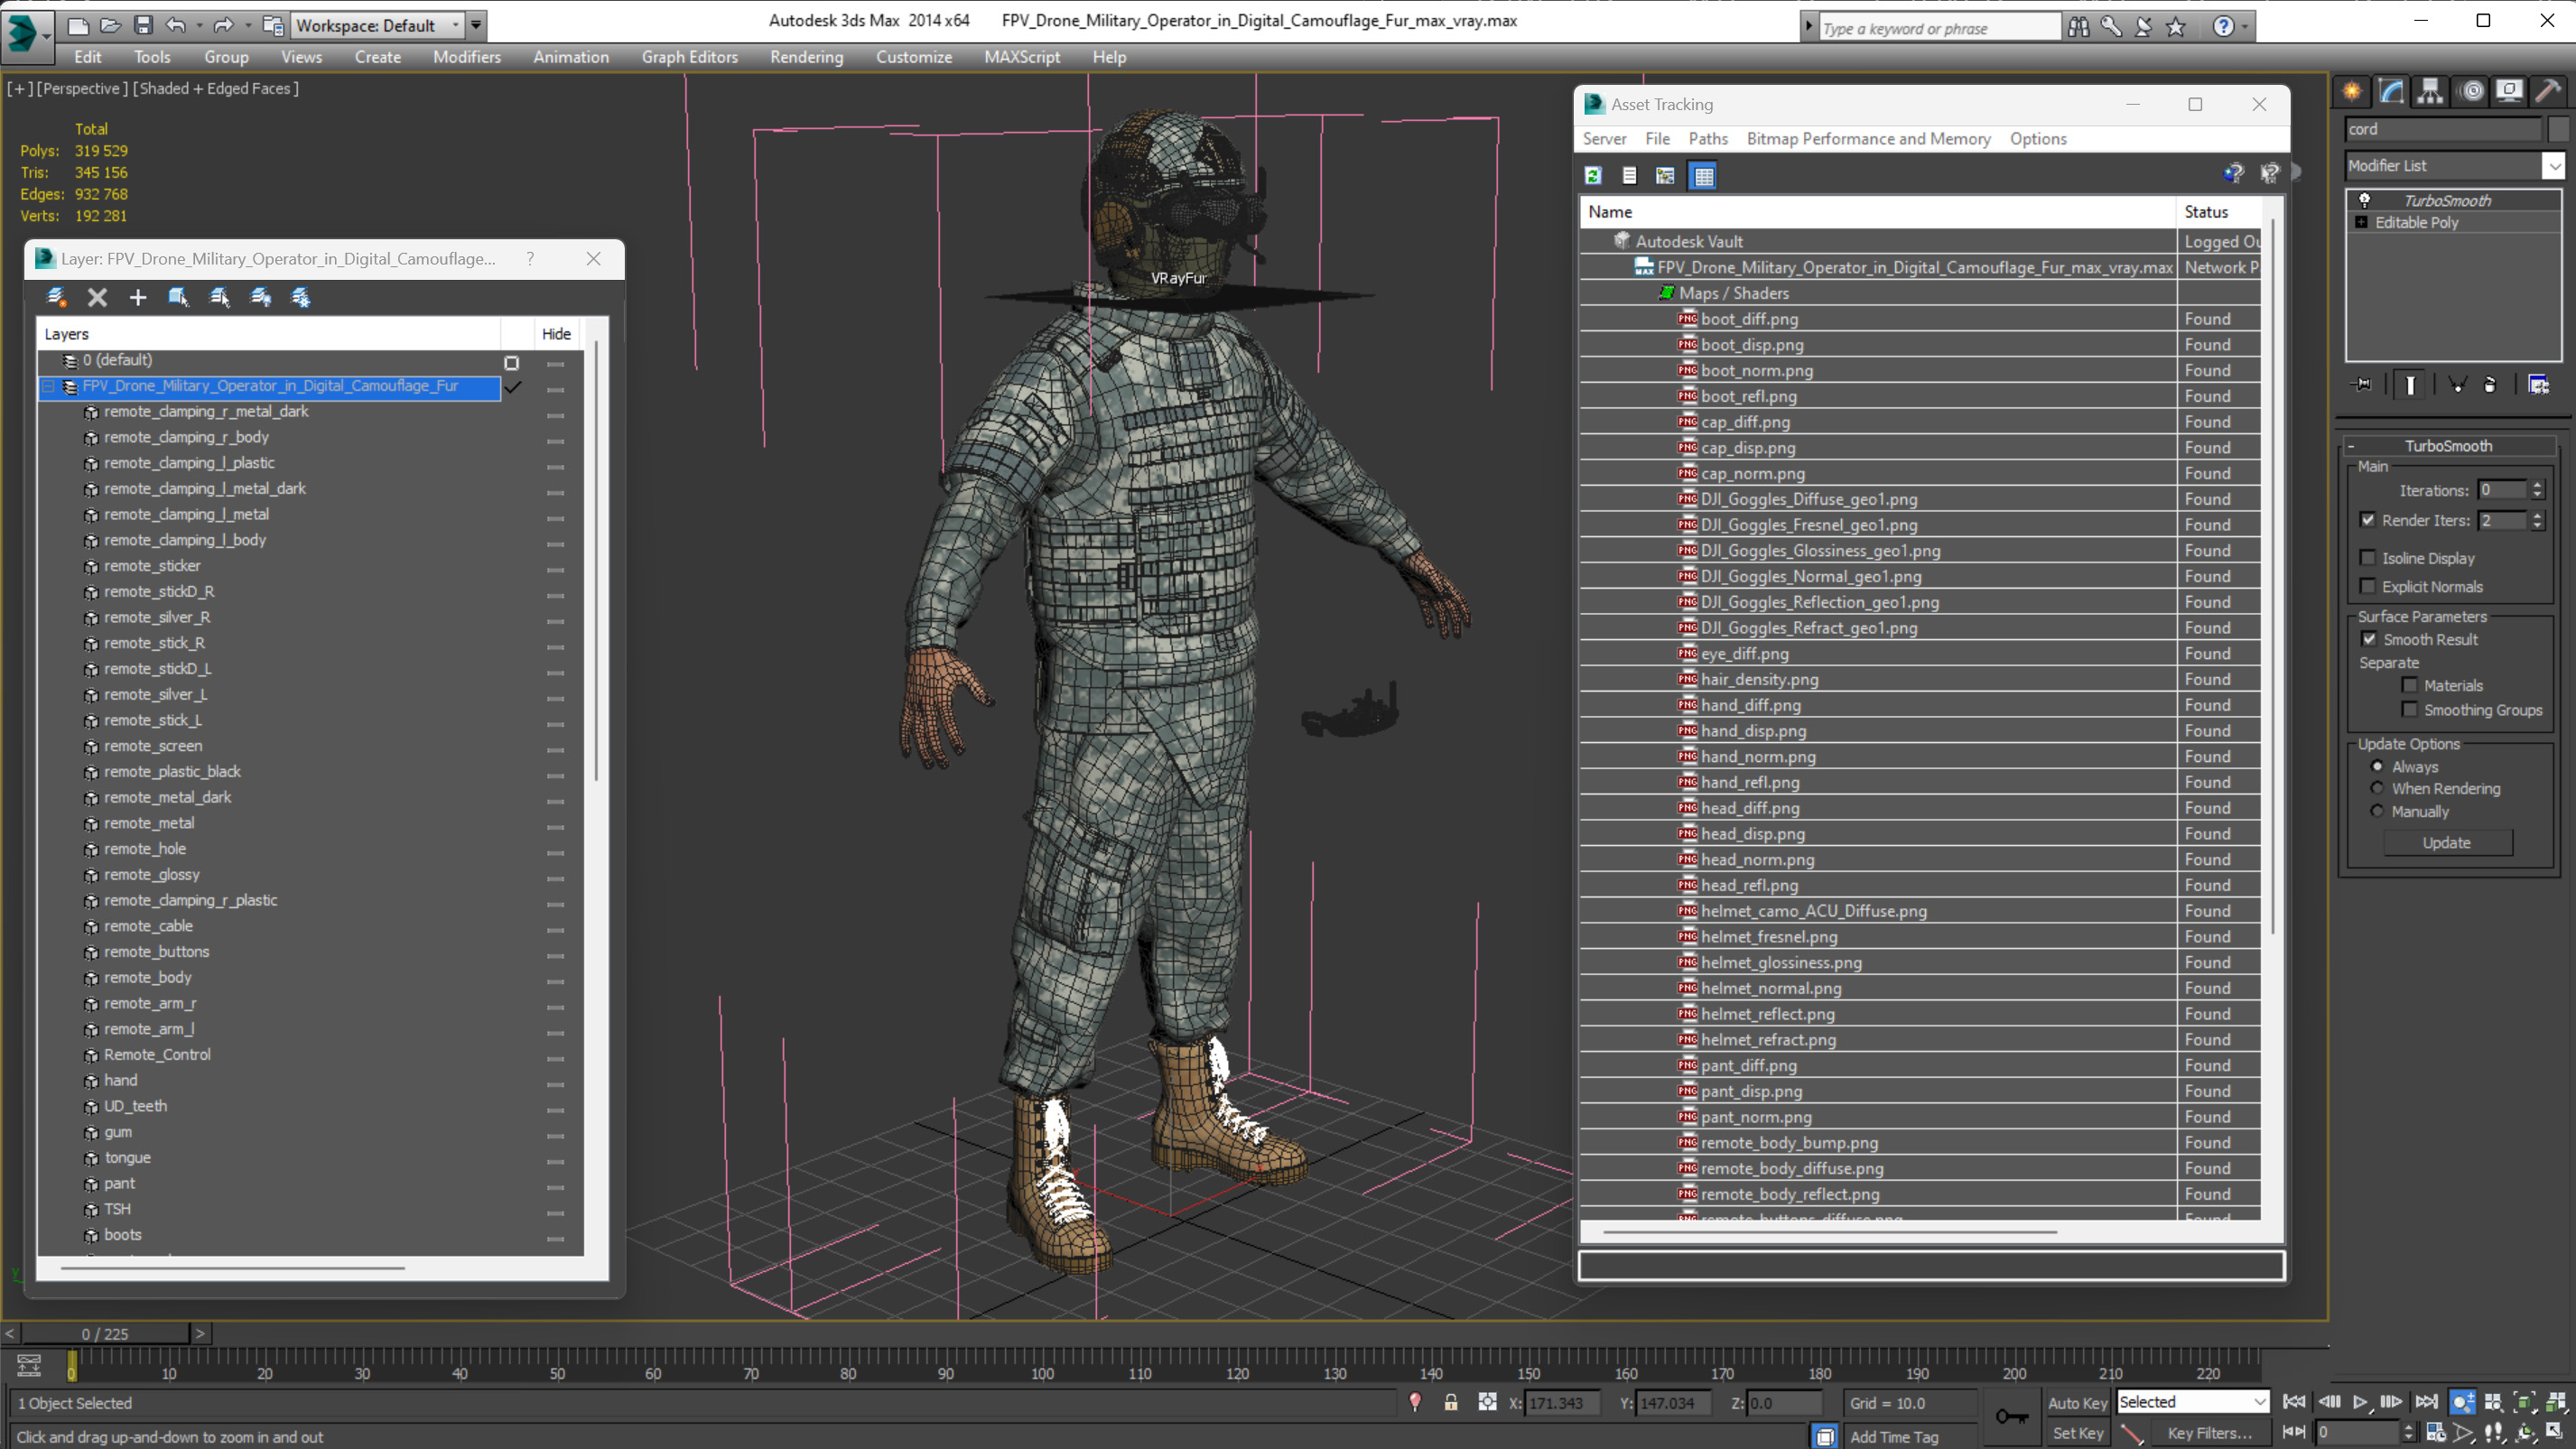The width and height of the screenshot is (2576, 1449).
Task: Click the Selection Lock toggle padlock icon
Action: 1451,1403
